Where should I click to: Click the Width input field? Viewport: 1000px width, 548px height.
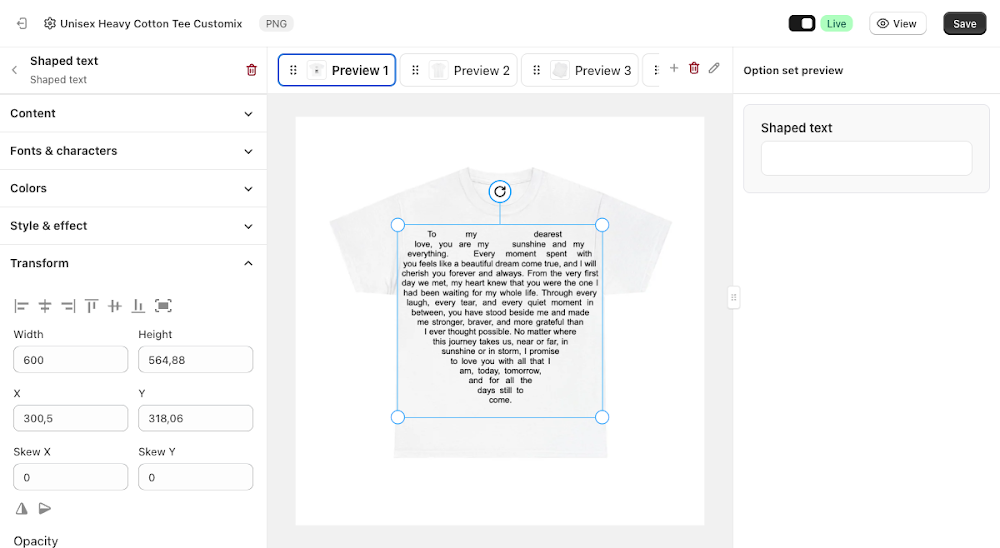(71, 360)
